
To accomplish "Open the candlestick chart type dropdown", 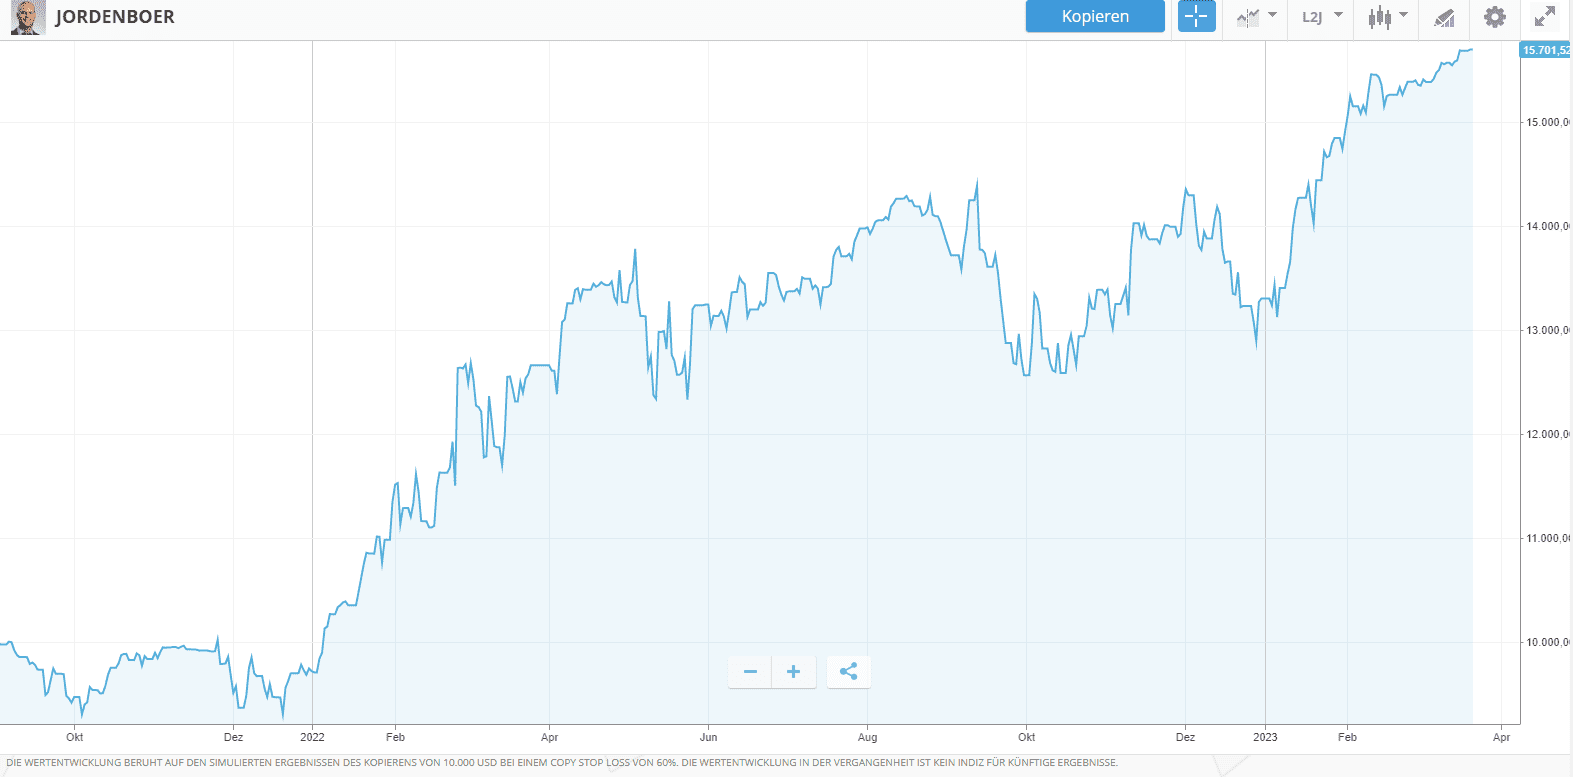I will 1387,17.
